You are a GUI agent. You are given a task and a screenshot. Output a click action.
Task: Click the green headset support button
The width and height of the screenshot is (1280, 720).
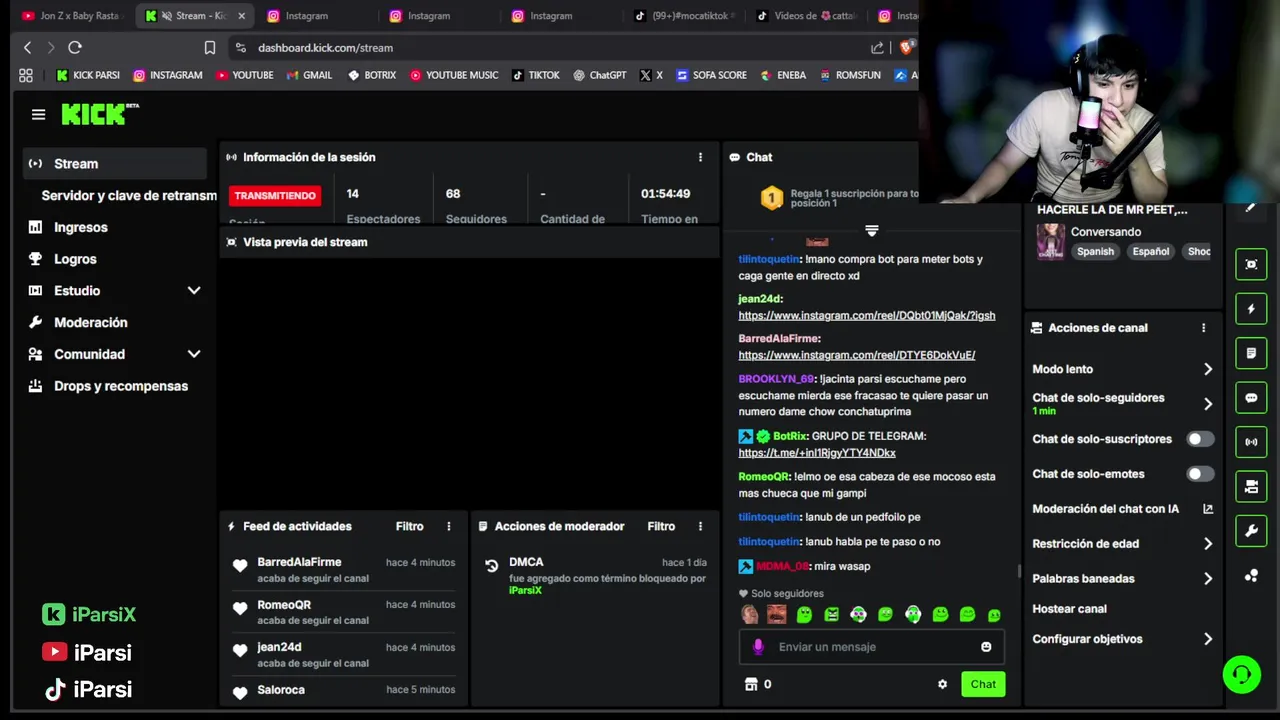pyautogui.click(x=1242, y=675)
